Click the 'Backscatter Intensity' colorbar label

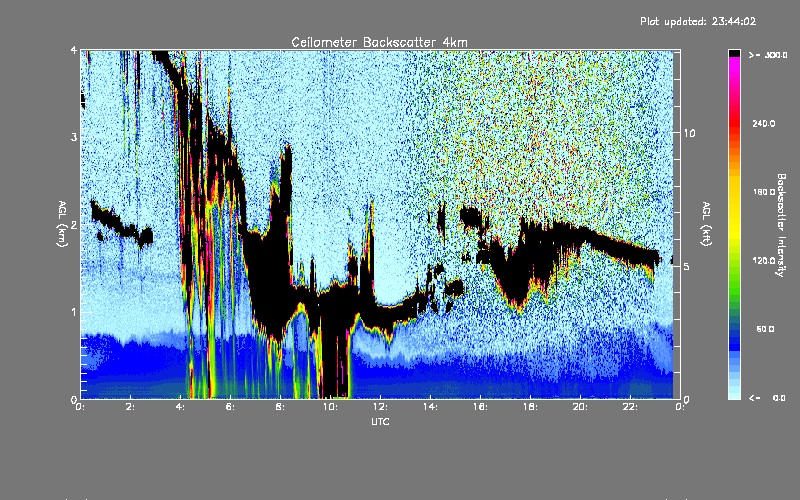coord(781,225)
